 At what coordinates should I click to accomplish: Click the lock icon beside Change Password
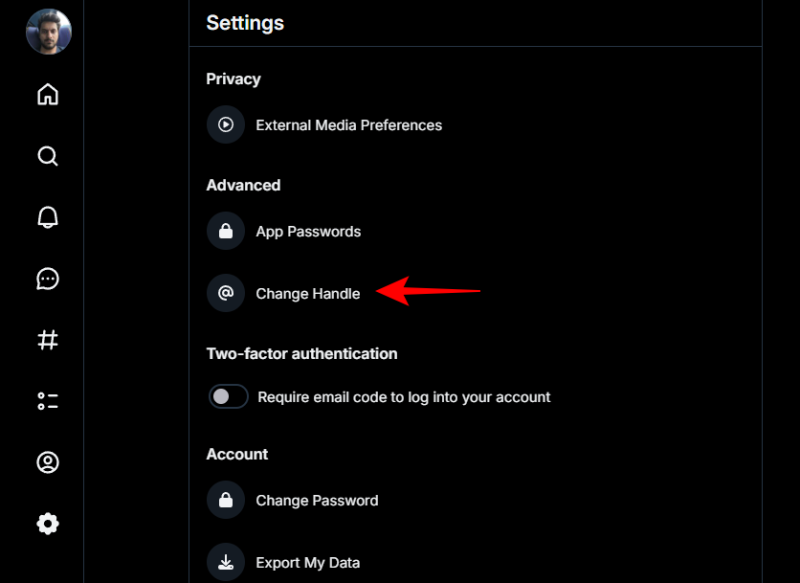coord(226,500)
